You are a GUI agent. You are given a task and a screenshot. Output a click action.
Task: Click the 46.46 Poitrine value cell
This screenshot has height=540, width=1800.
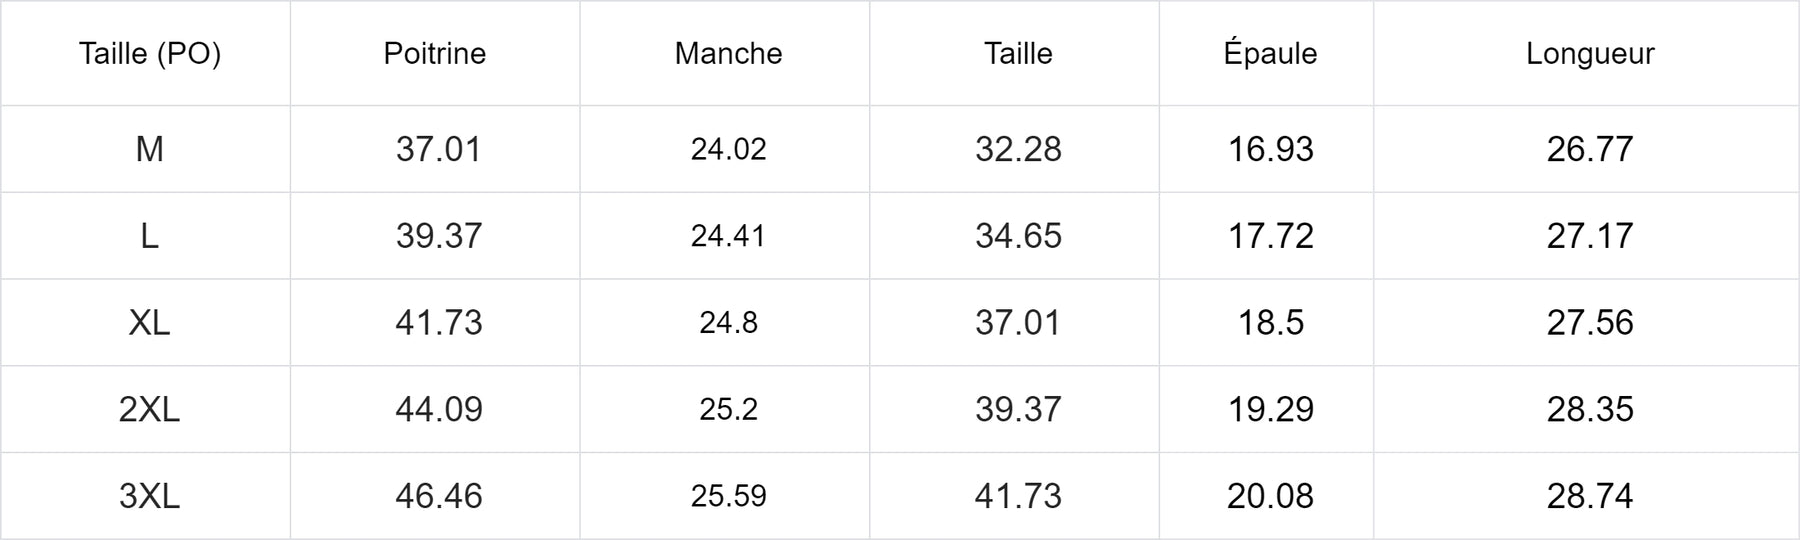pyautogui.click(x=438, y=496)
